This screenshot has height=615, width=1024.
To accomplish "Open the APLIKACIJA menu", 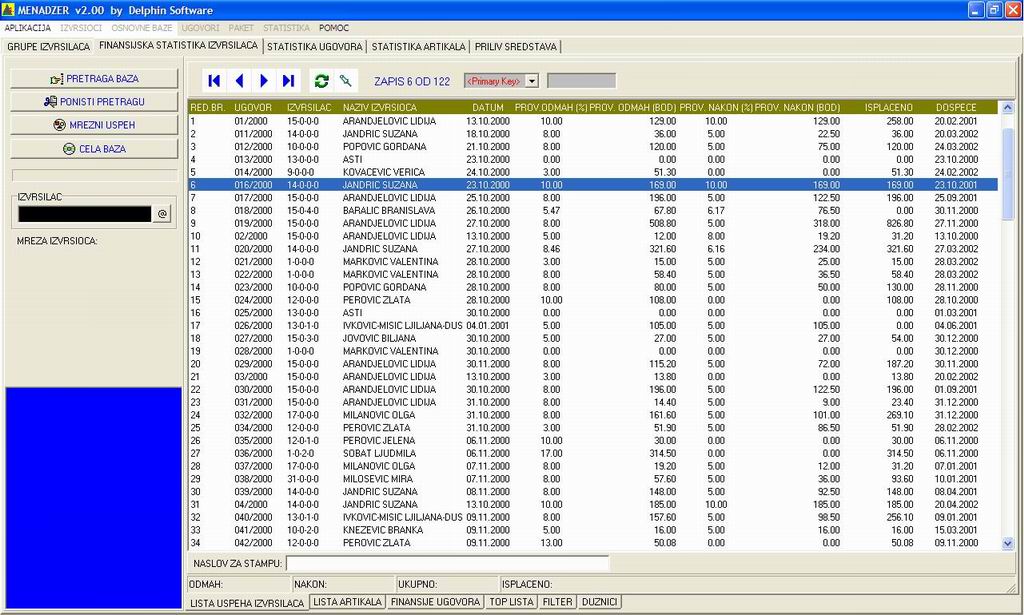I will point(27,28).
